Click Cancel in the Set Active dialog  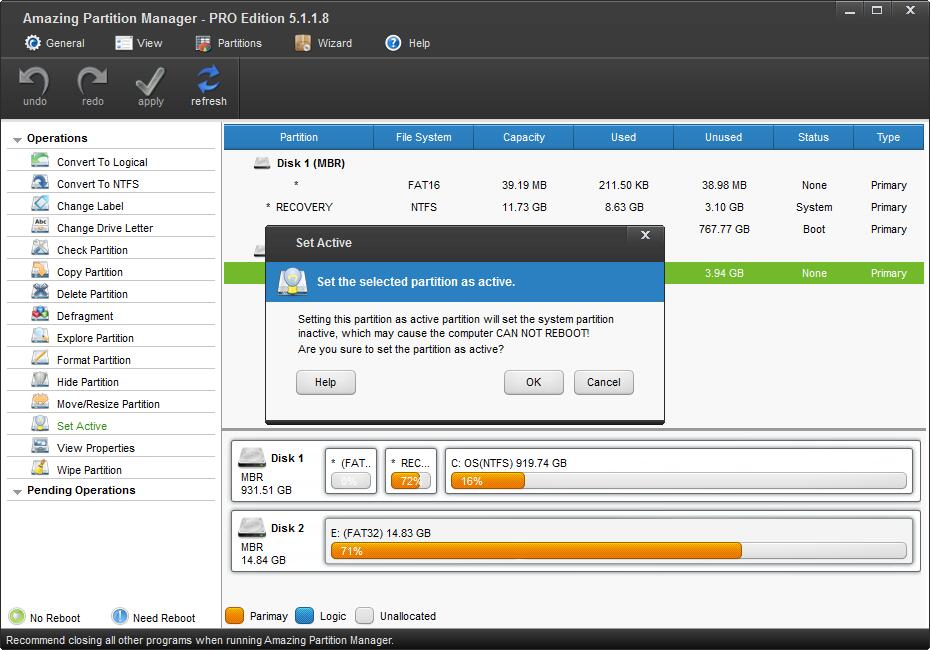[x=603, y=383]
